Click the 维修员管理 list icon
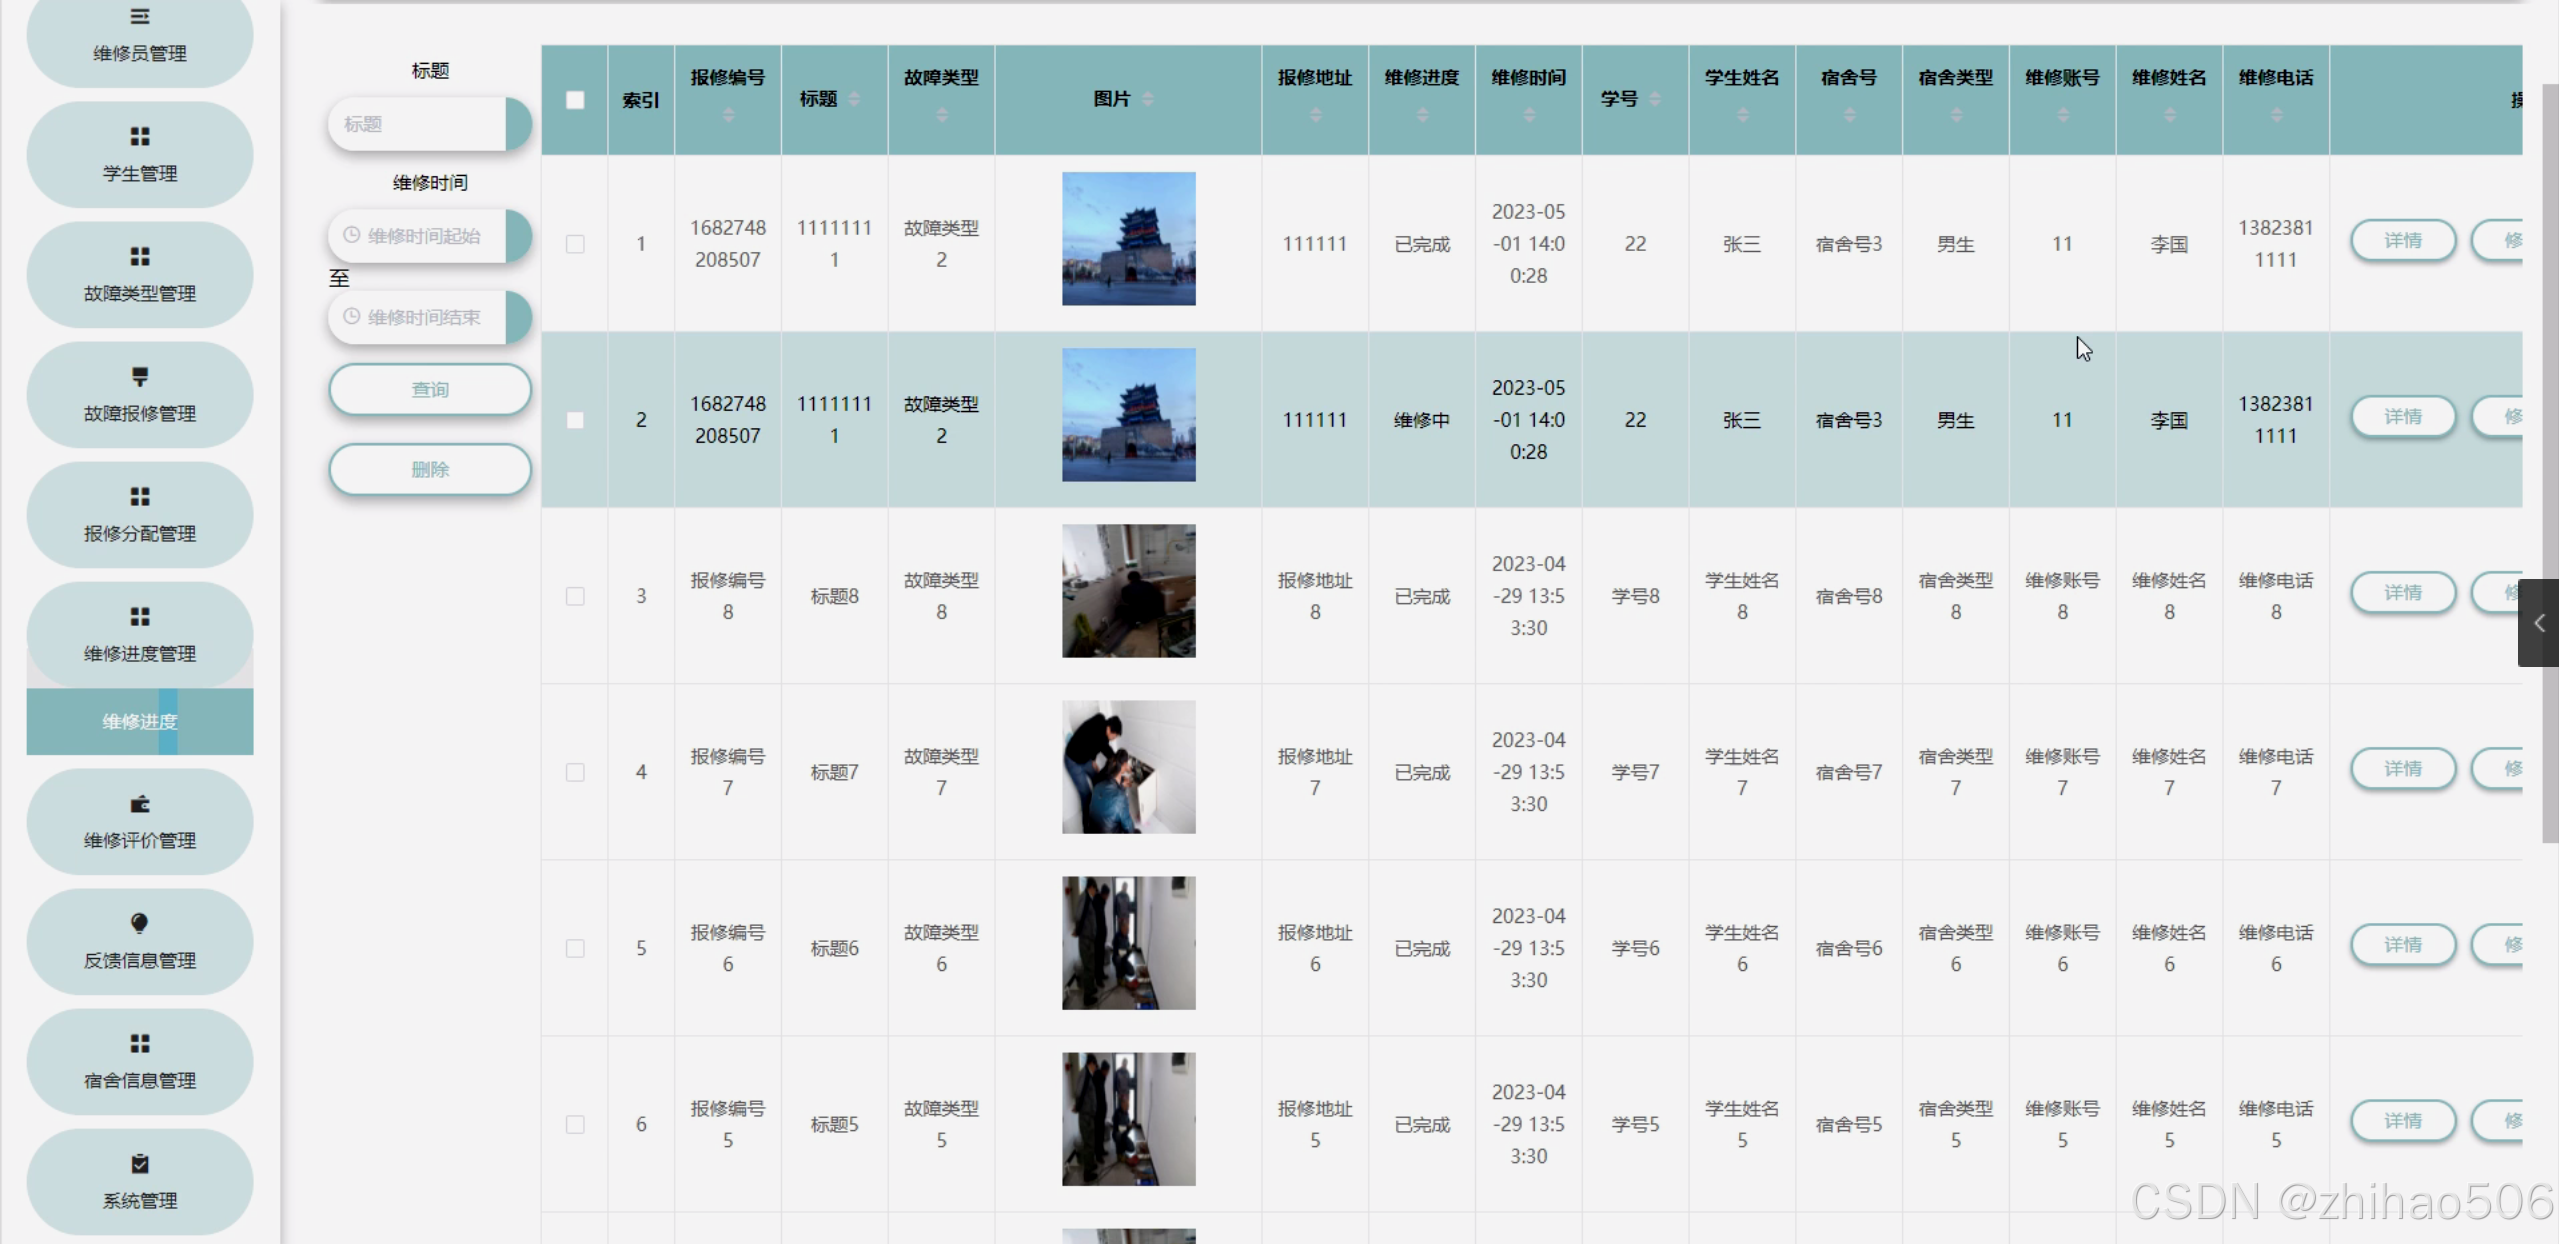 (139, 17)
